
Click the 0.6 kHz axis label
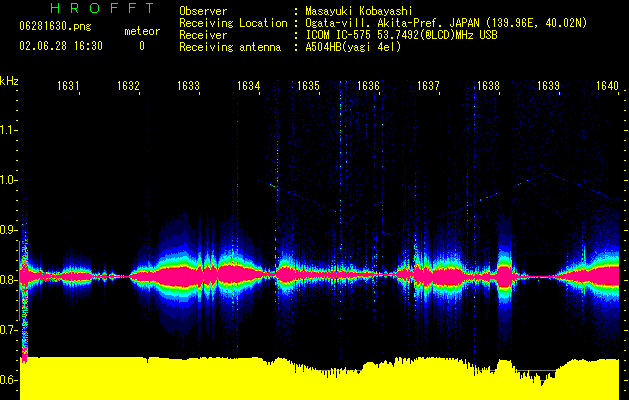pyautogui.click(x=7, y=380)
